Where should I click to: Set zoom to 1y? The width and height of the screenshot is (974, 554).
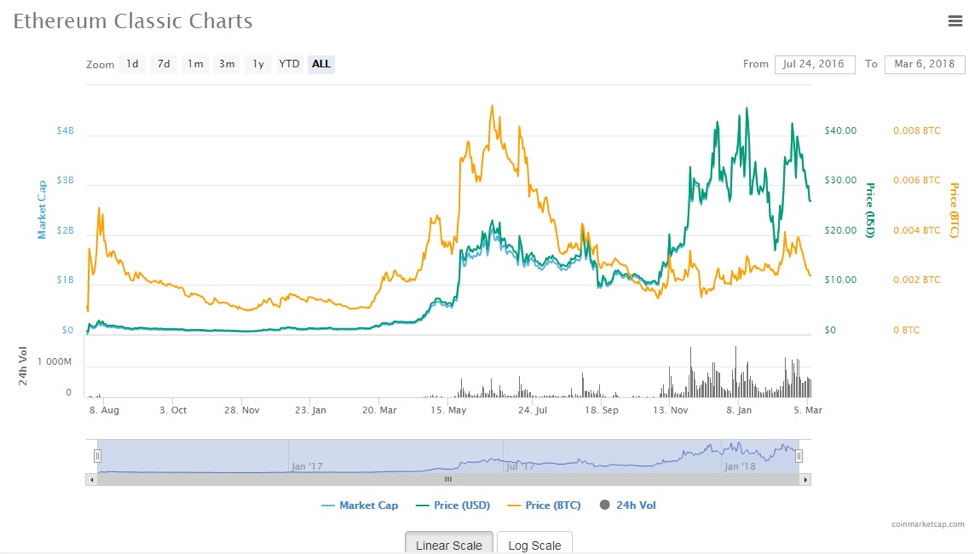pos(258,64)
